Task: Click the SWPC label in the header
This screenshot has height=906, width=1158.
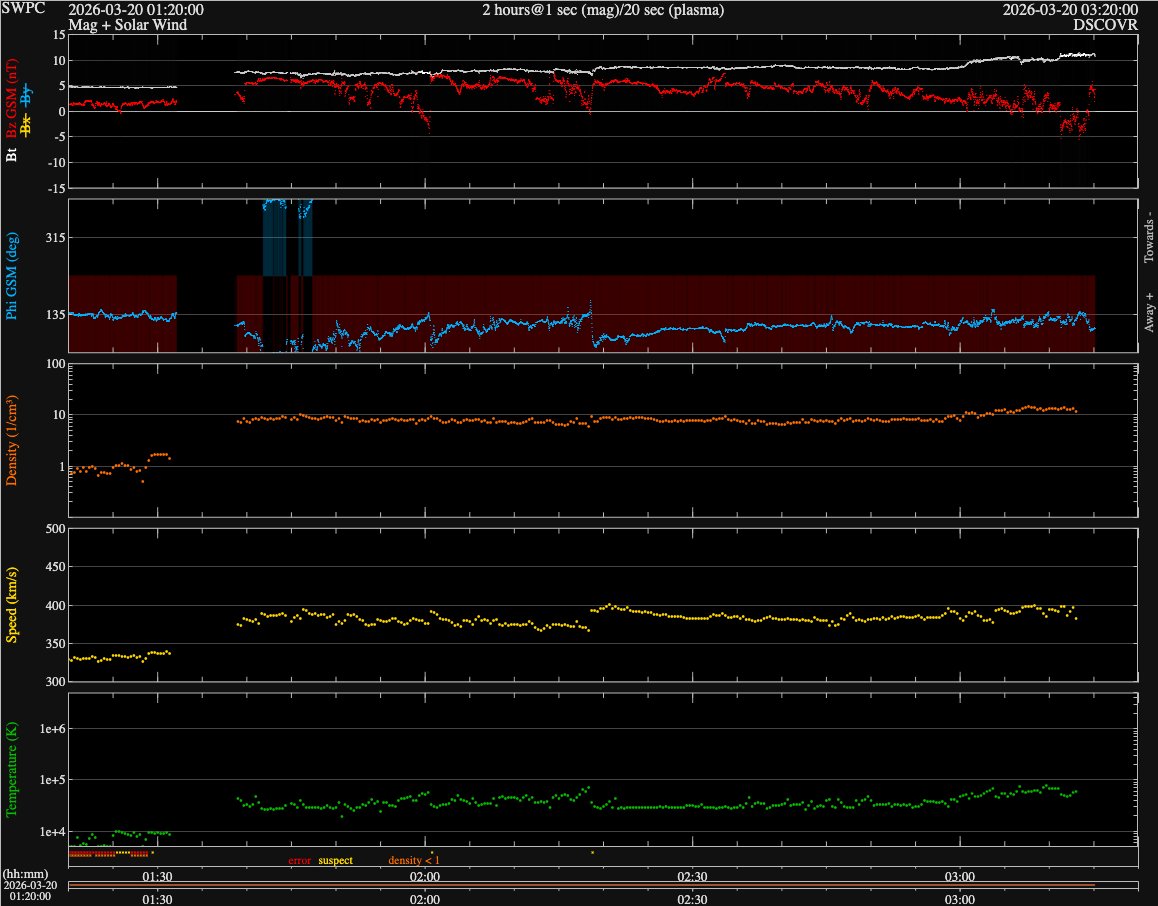Action: pyautogui.click(x=24, y=8)
